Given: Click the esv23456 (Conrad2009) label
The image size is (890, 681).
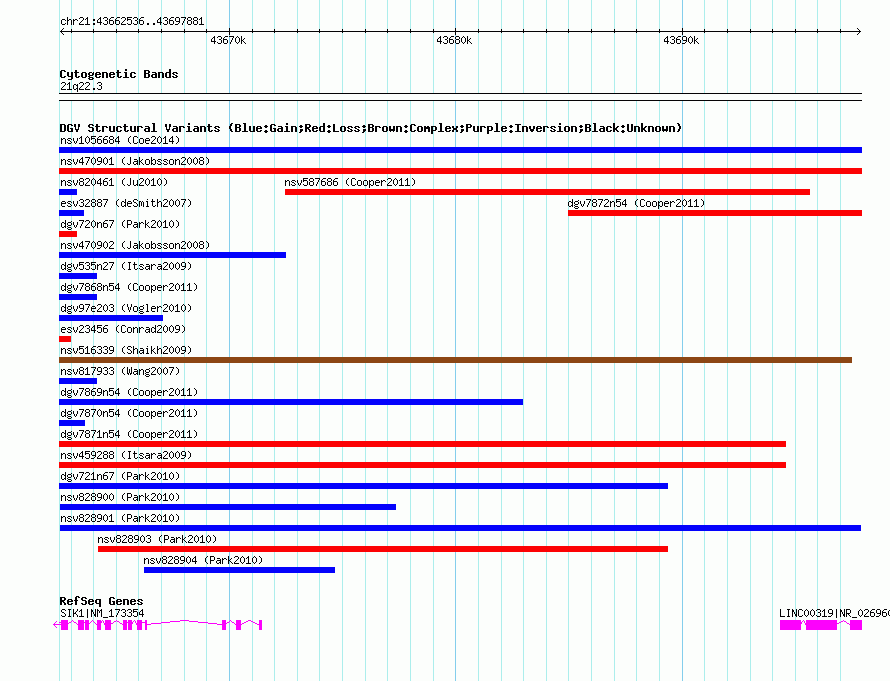Looking at the screenshot, I should click(123, 329).
